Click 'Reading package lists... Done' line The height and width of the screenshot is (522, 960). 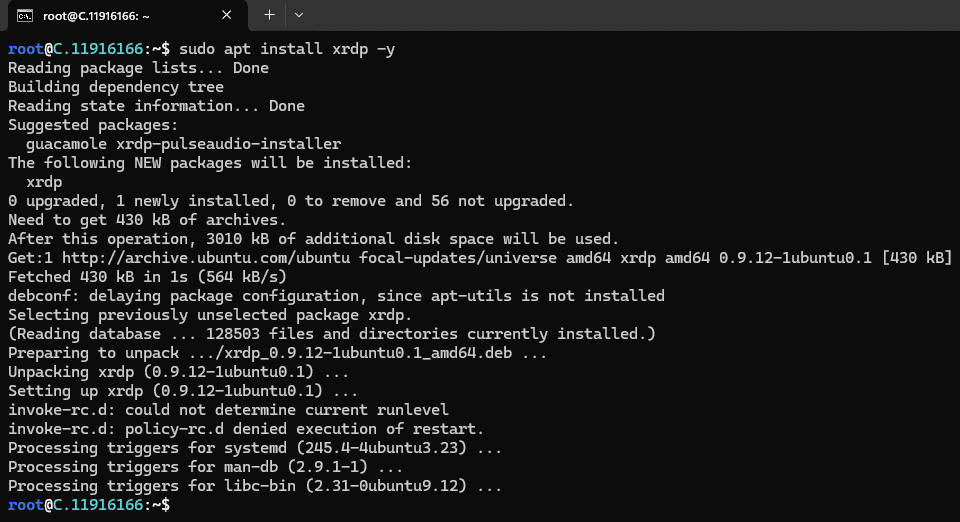138,68
